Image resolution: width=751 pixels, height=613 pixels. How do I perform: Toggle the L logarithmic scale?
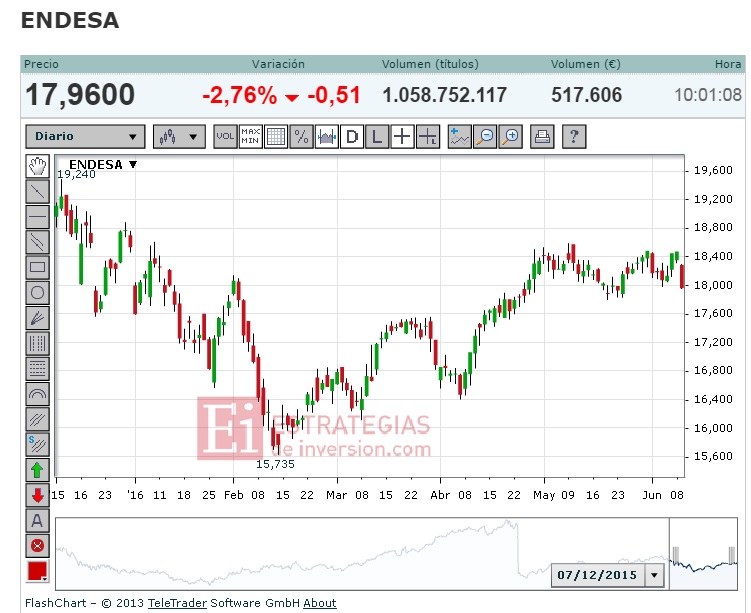pos(377,136)
